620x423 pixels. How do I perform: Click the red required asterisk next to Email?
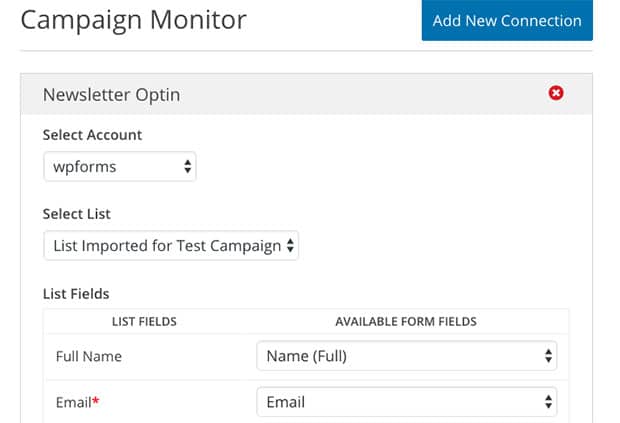tap(96, 401)
